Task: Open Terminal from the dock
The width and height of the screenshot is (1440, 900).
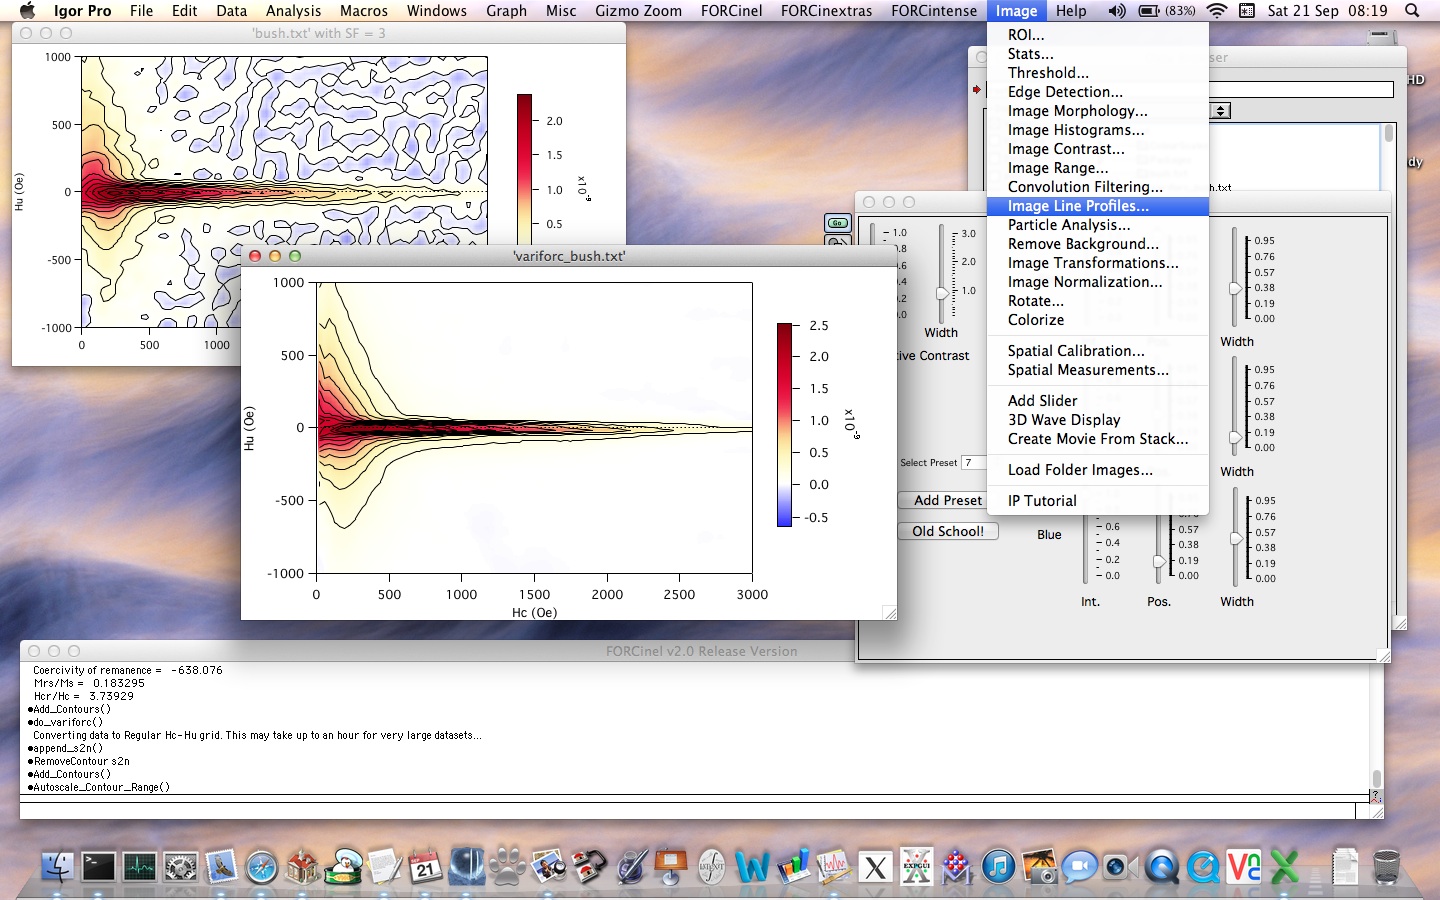Action: click(x=98, y=866)
